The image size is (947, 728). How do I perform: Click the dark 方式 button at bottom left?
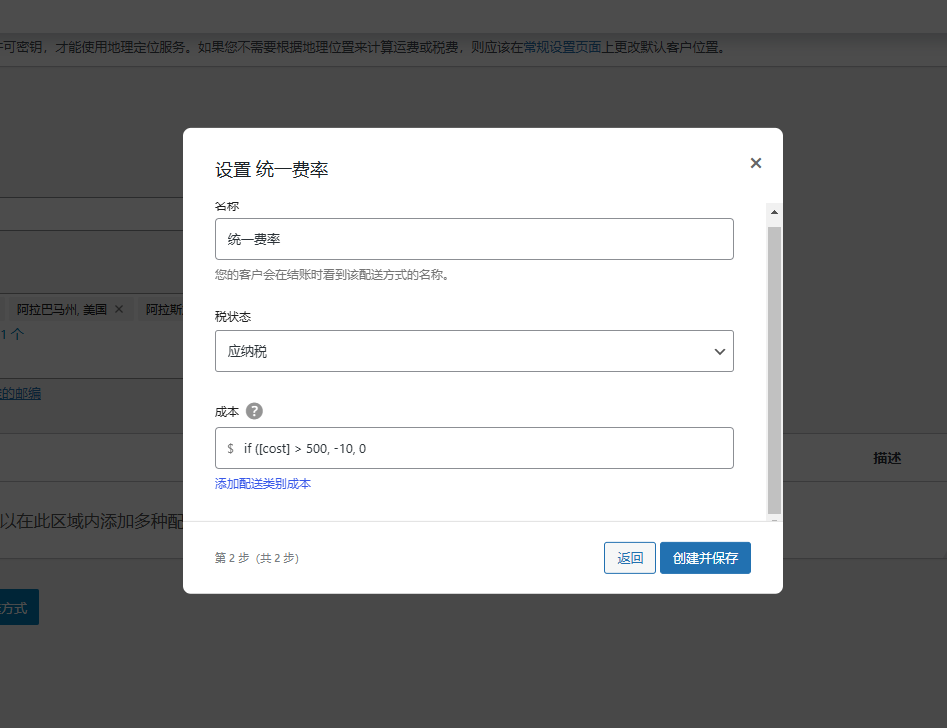pos(17,606)
